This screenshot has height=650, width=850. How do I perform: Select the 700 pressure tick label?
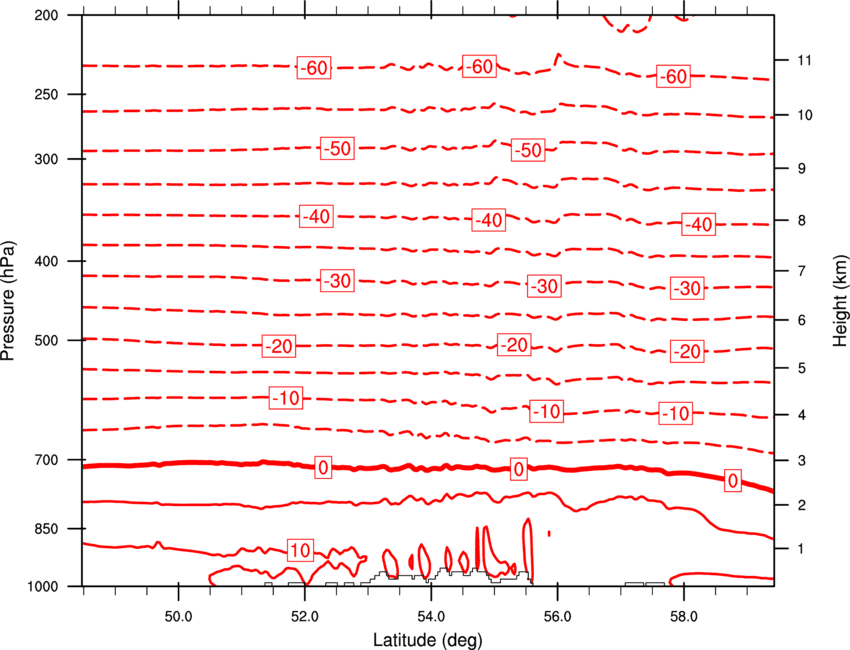[46, 460]
